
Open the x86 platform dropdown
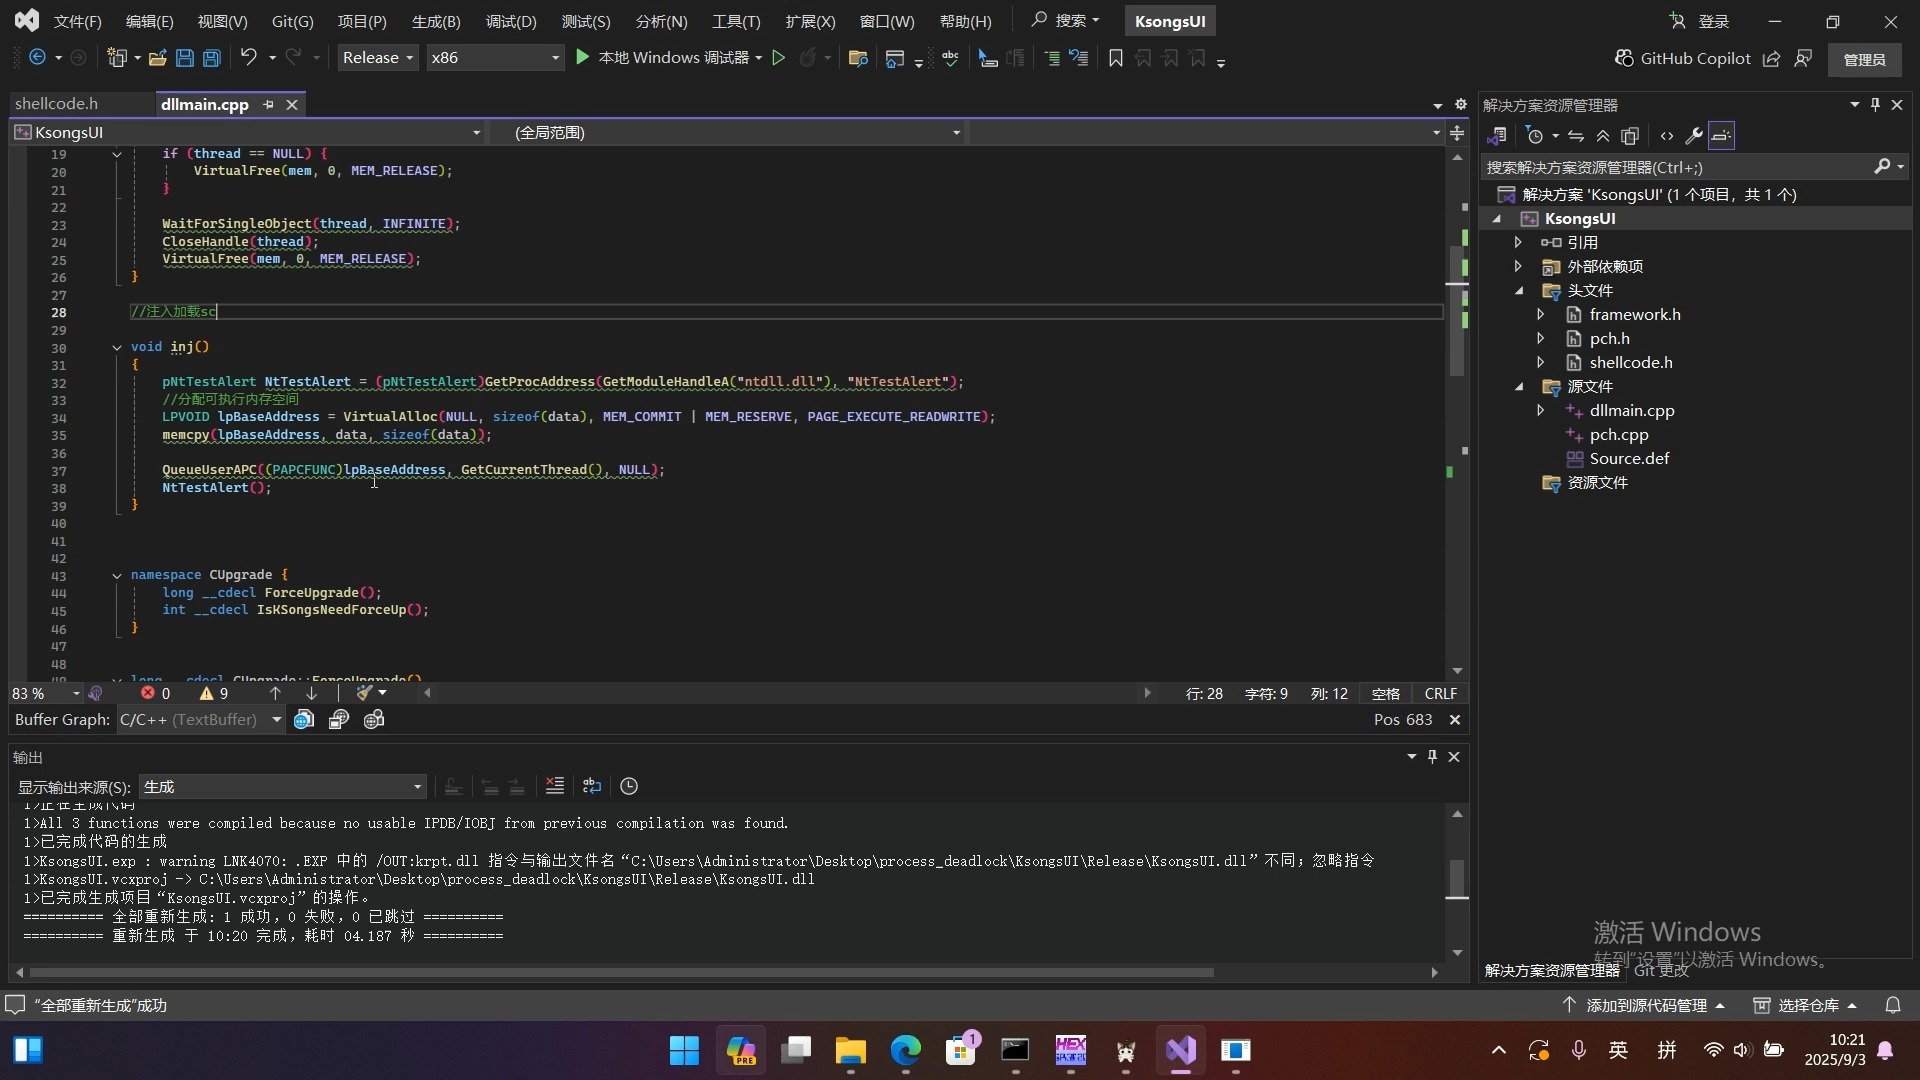click(494, 58)
